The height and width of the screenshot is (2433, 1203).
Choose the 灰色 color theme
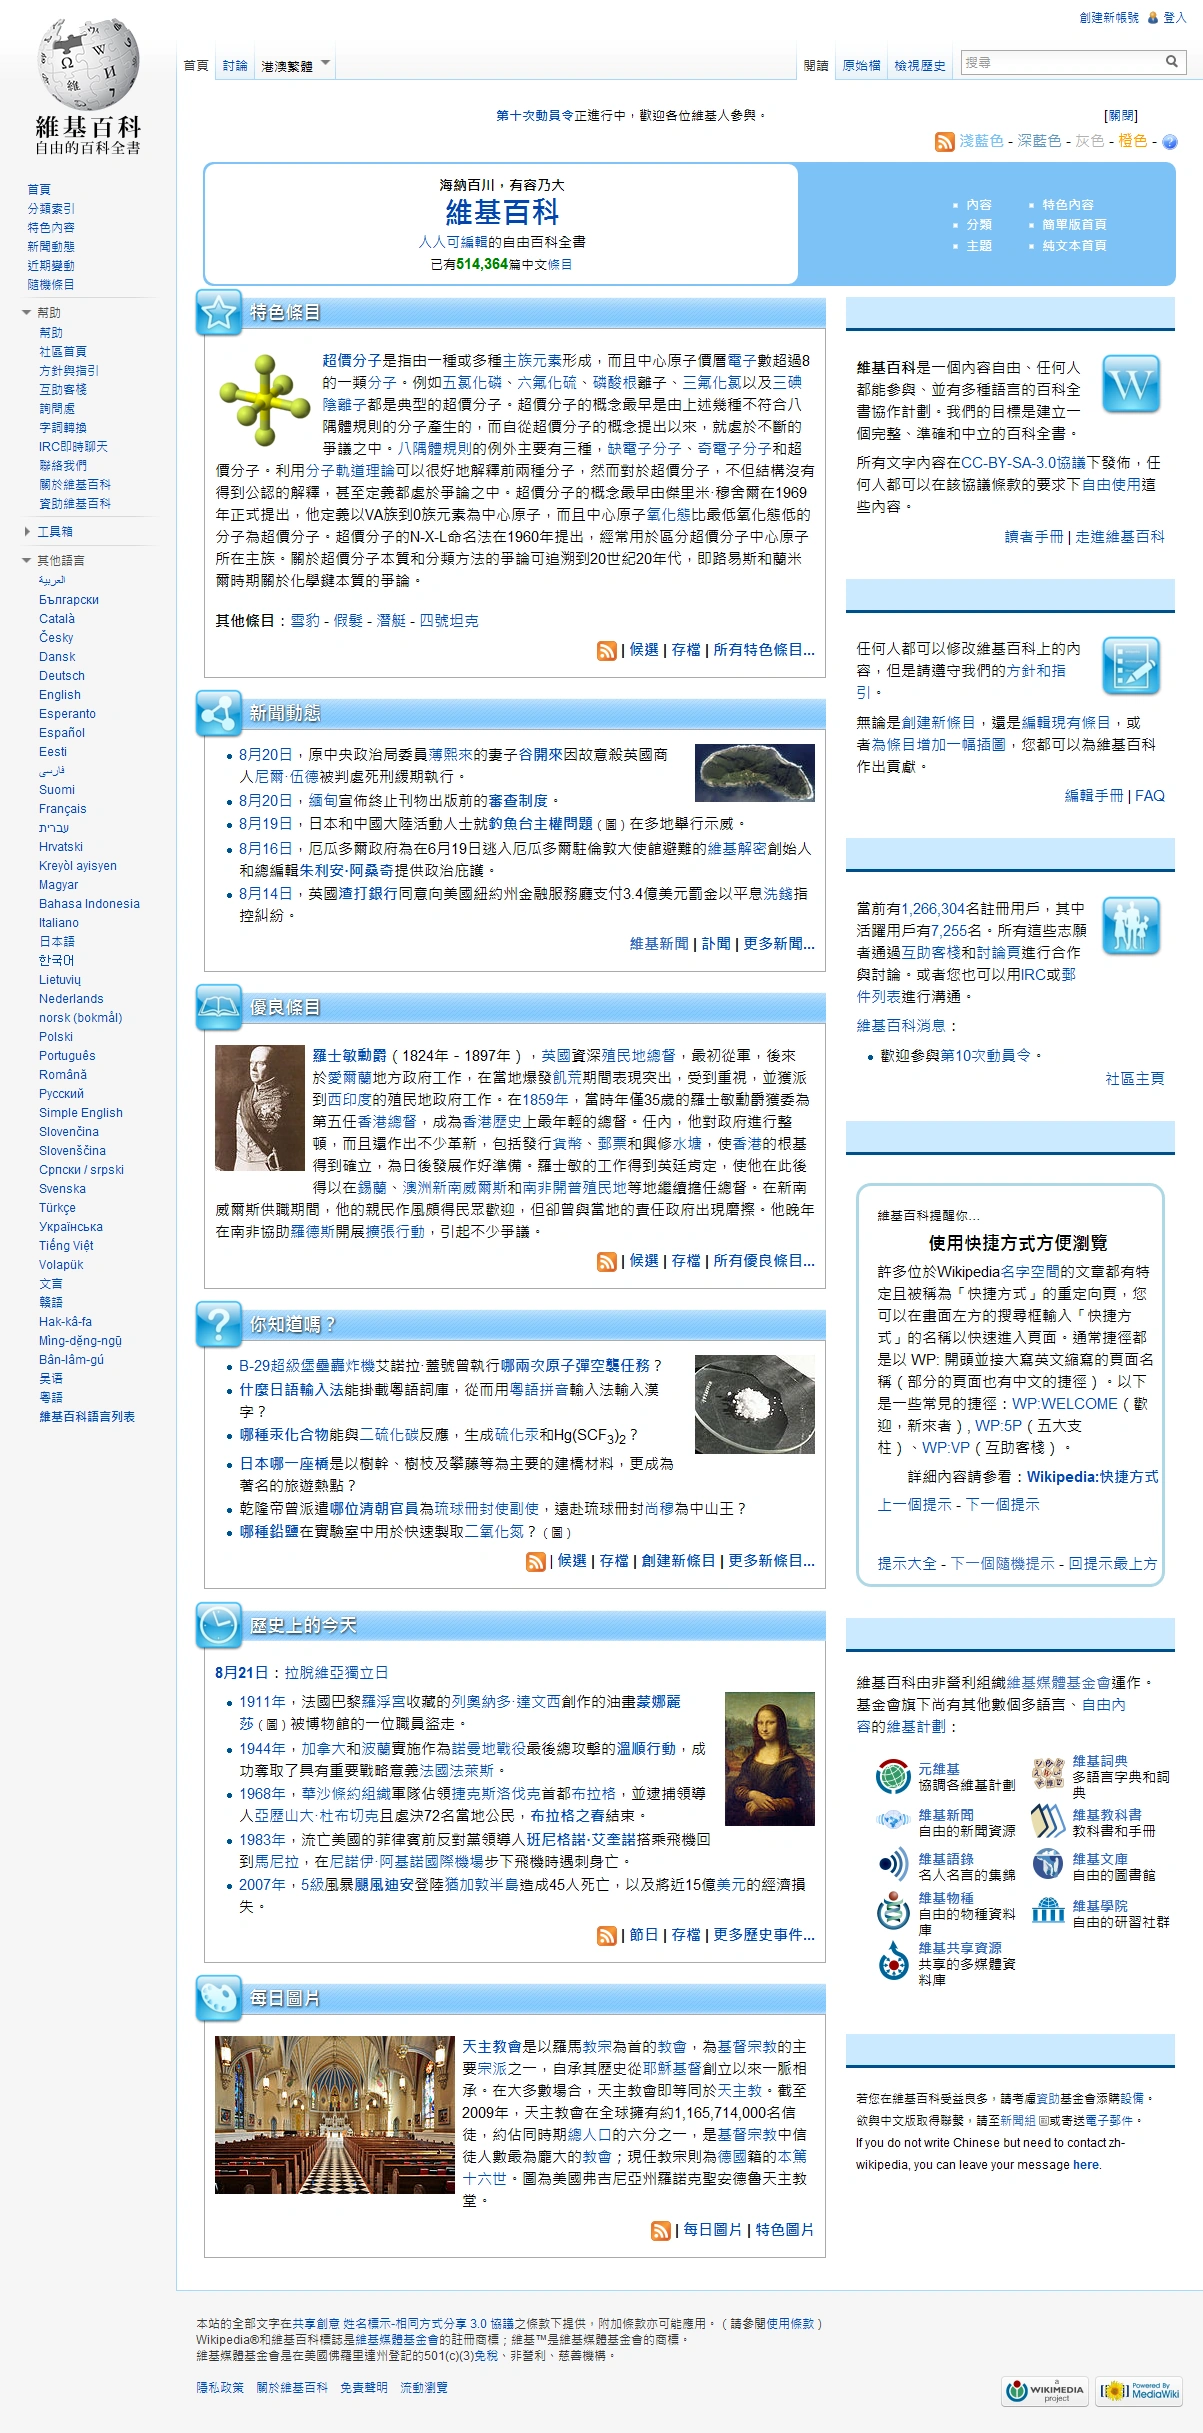[x=1090, y=142]
